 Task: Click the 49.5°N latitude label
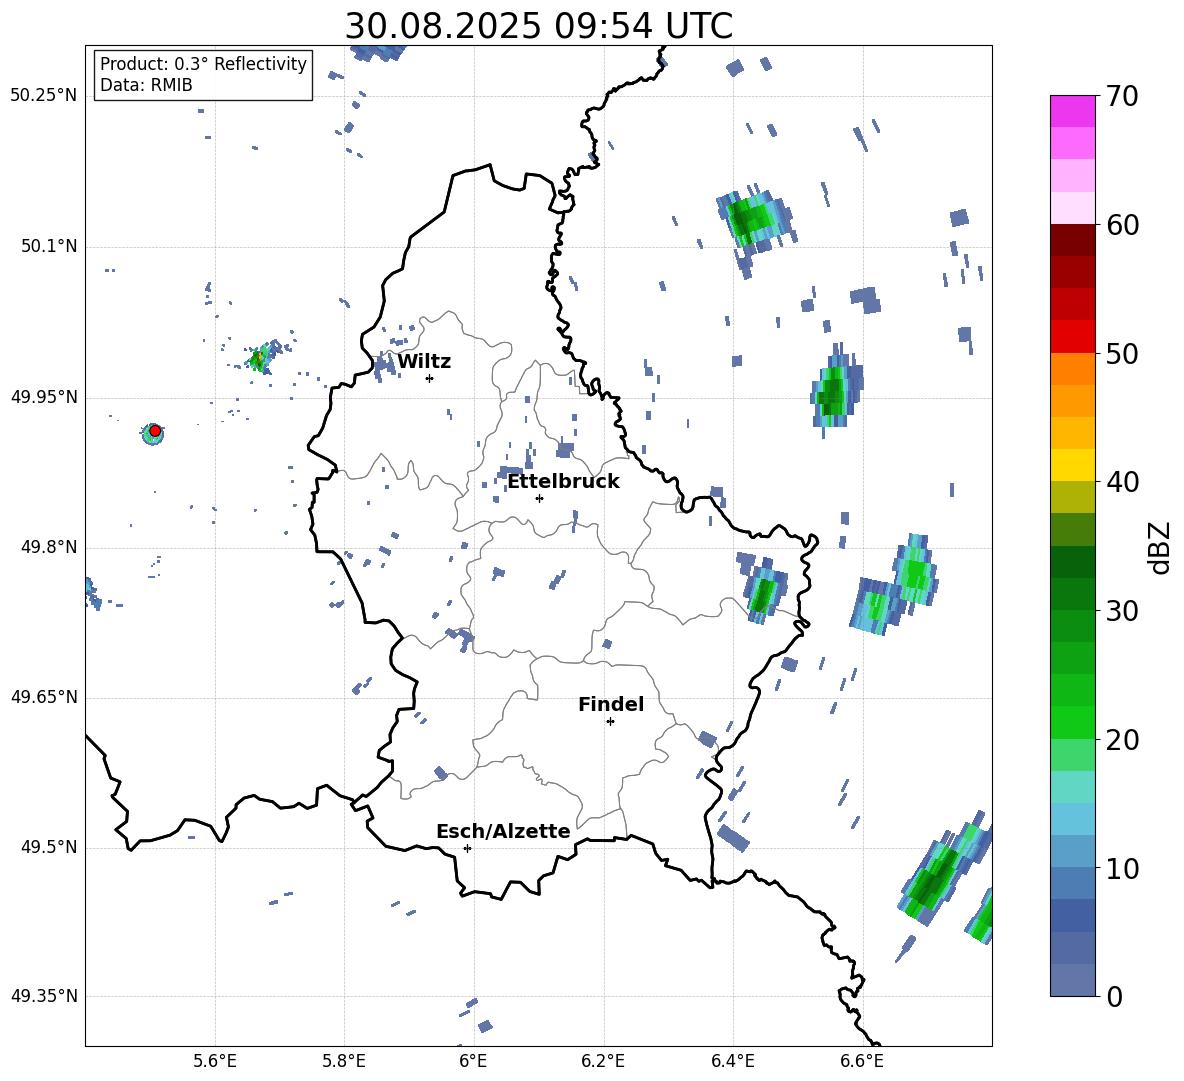pos(48,847)
